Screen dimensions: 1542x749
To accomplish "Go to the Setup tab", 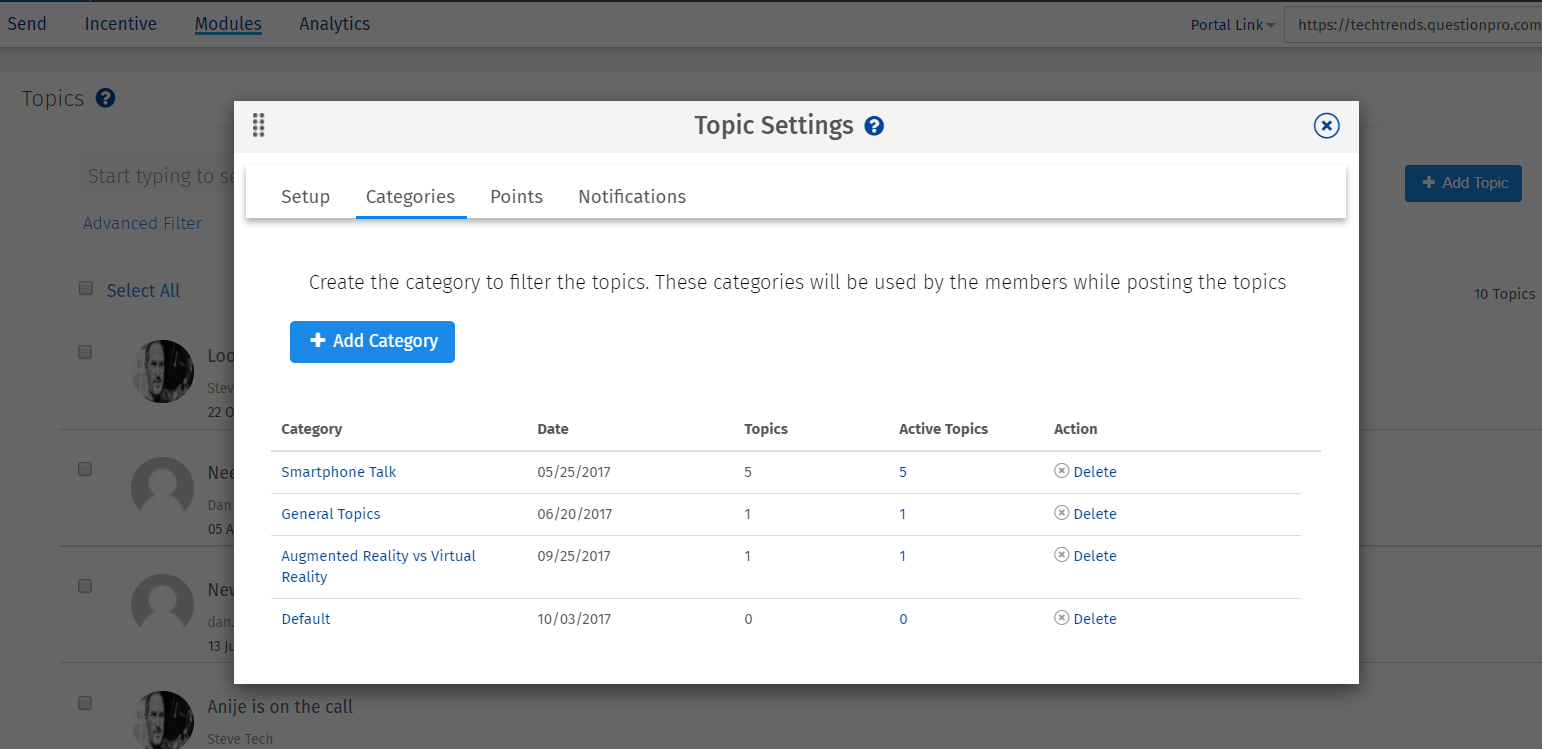I will (x=305, y=196).
